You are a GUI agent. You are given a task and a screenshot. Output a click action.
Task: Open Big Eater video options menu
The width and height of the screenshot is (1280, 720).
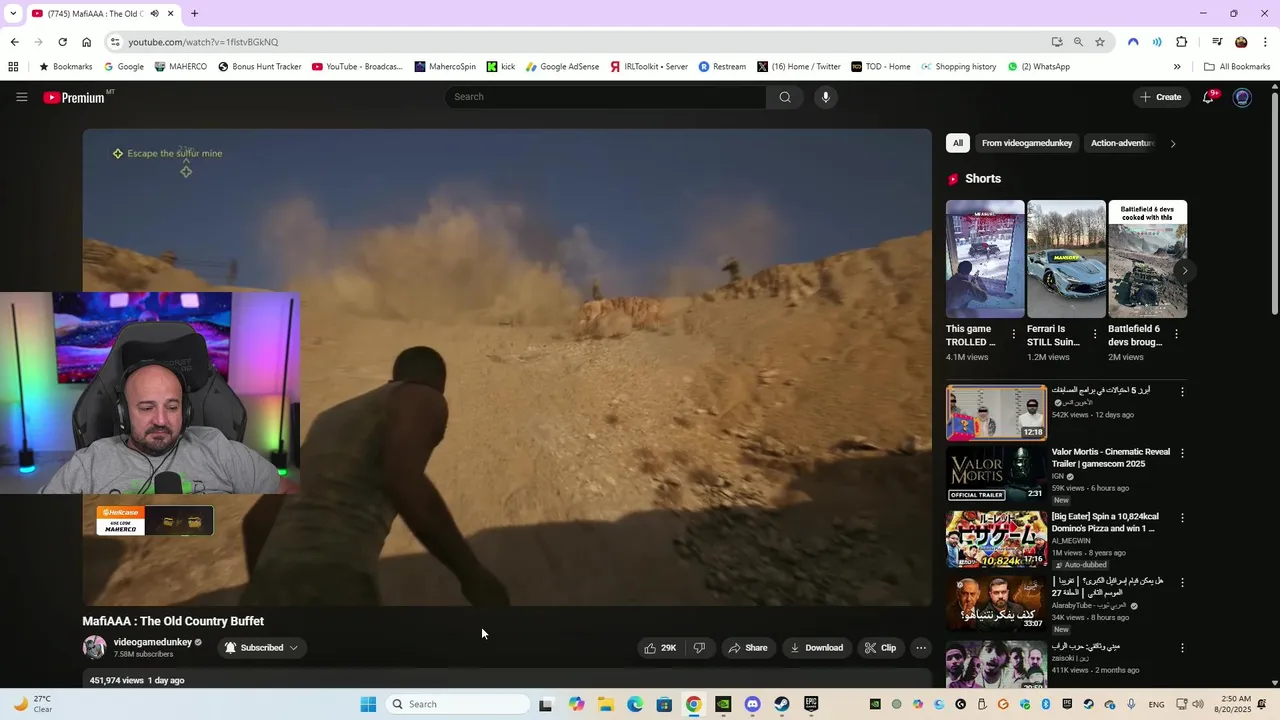[1182, 518]
